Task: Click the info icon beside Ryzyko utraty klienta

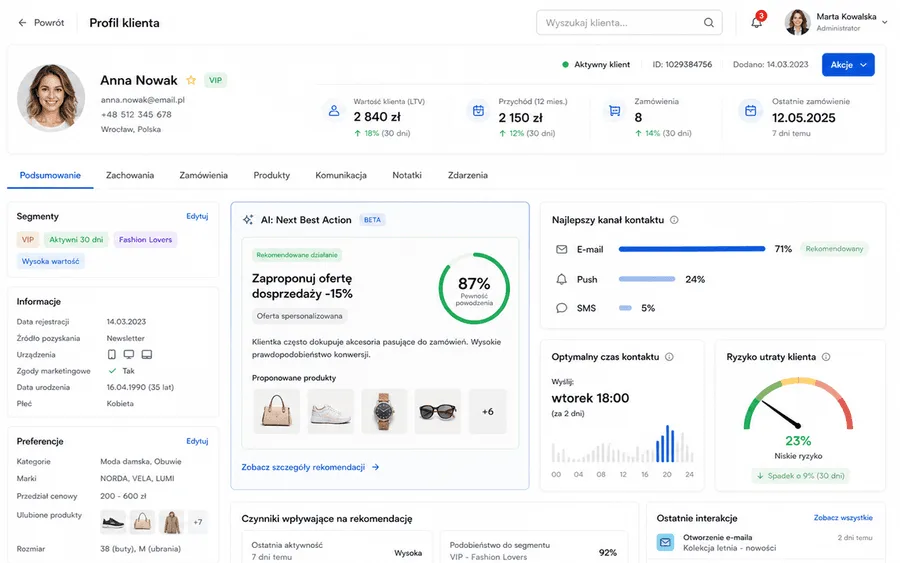Action: click(x=826, y=357)
